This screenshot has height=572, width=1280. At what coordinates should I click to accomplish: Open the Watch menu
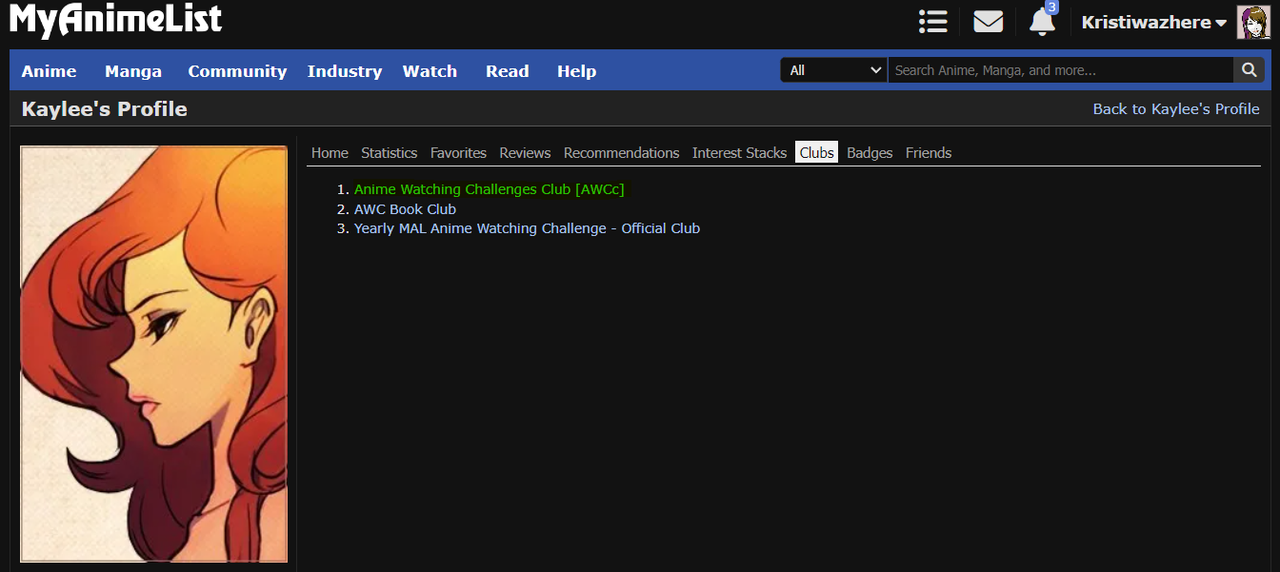pyautogui.click(x=430, y=71)
